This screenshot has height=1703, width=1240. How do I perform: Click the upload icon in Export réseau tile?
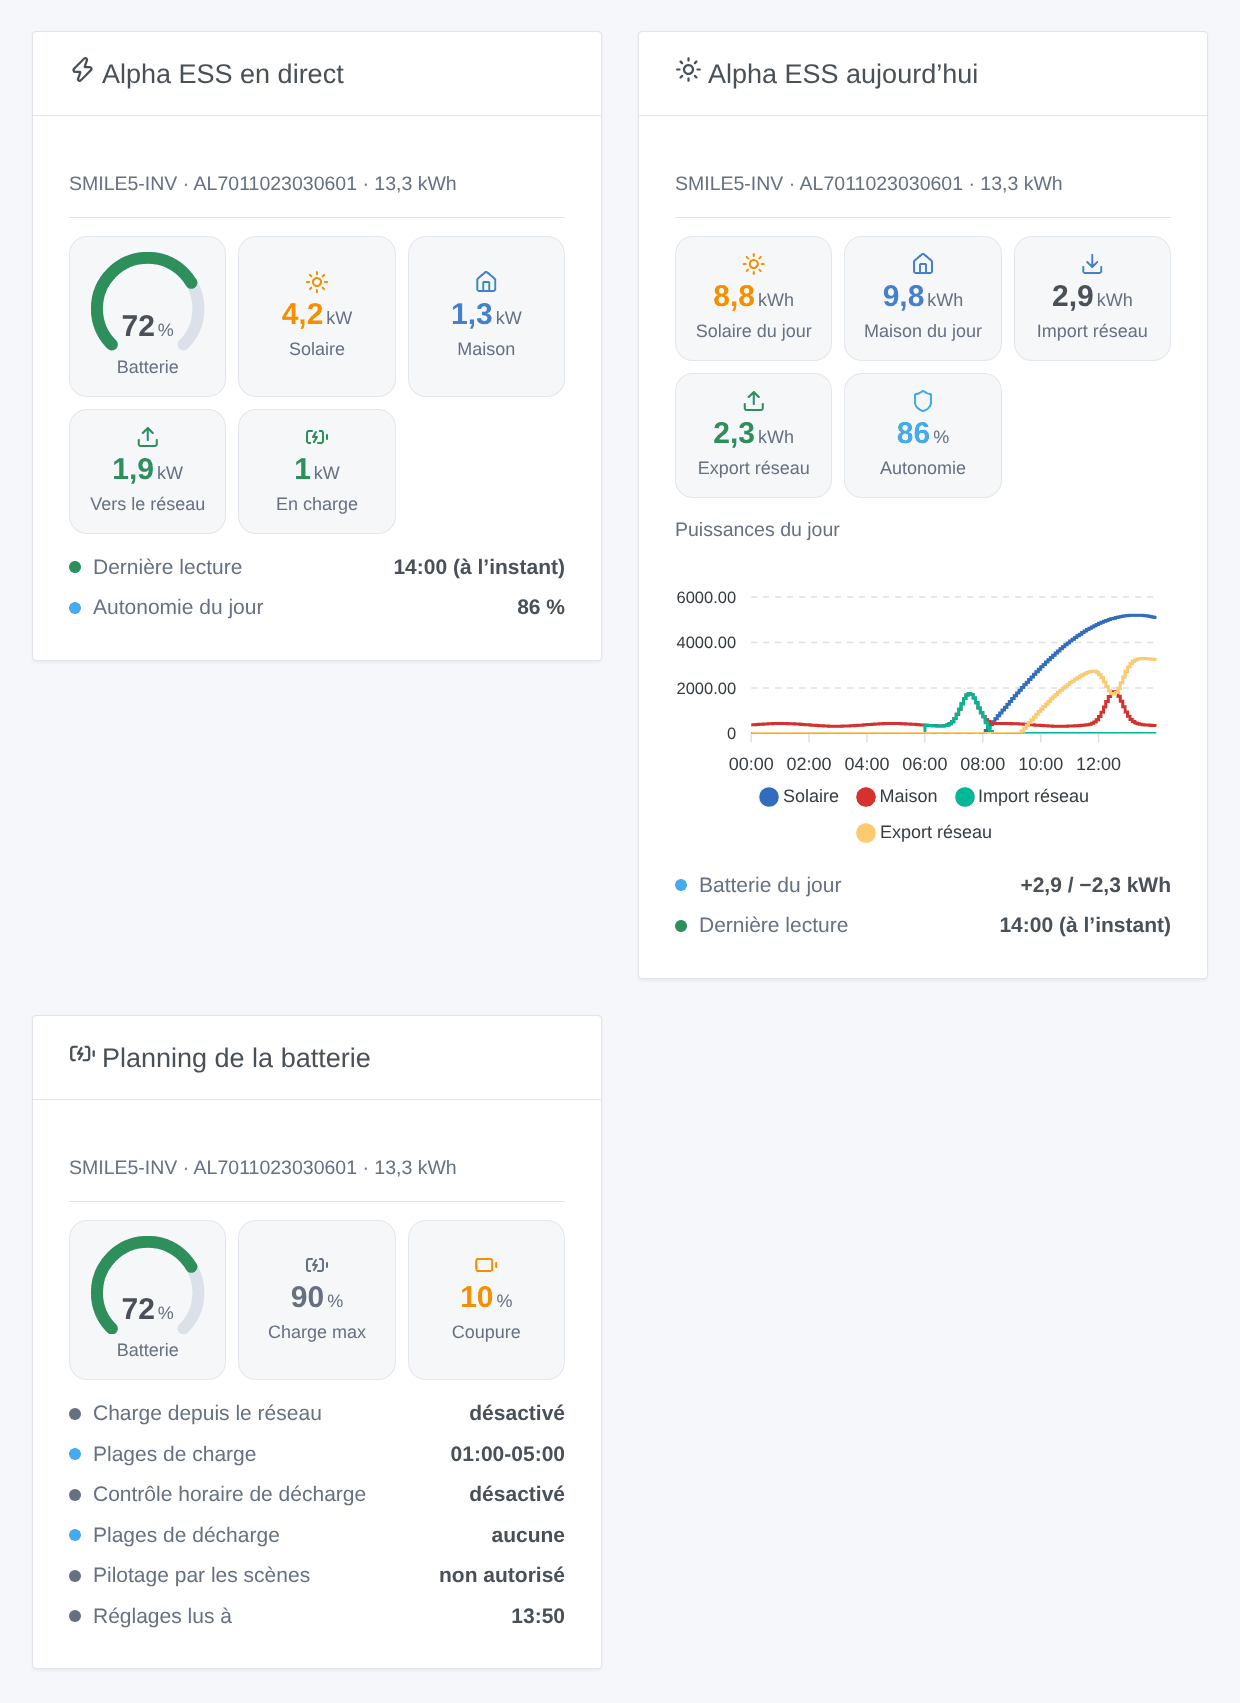(x=754, y=401)
